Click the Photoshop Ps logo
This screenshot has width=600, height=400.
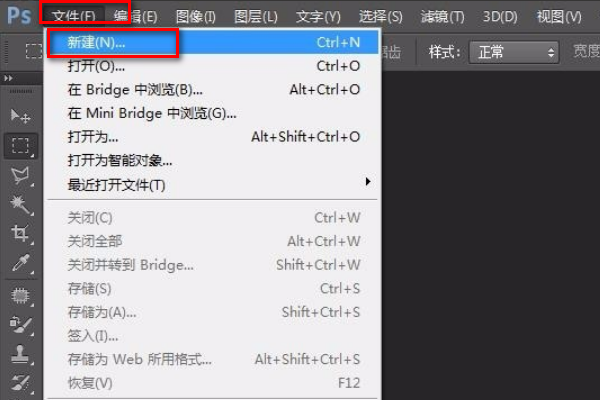[x=19, y=16]
